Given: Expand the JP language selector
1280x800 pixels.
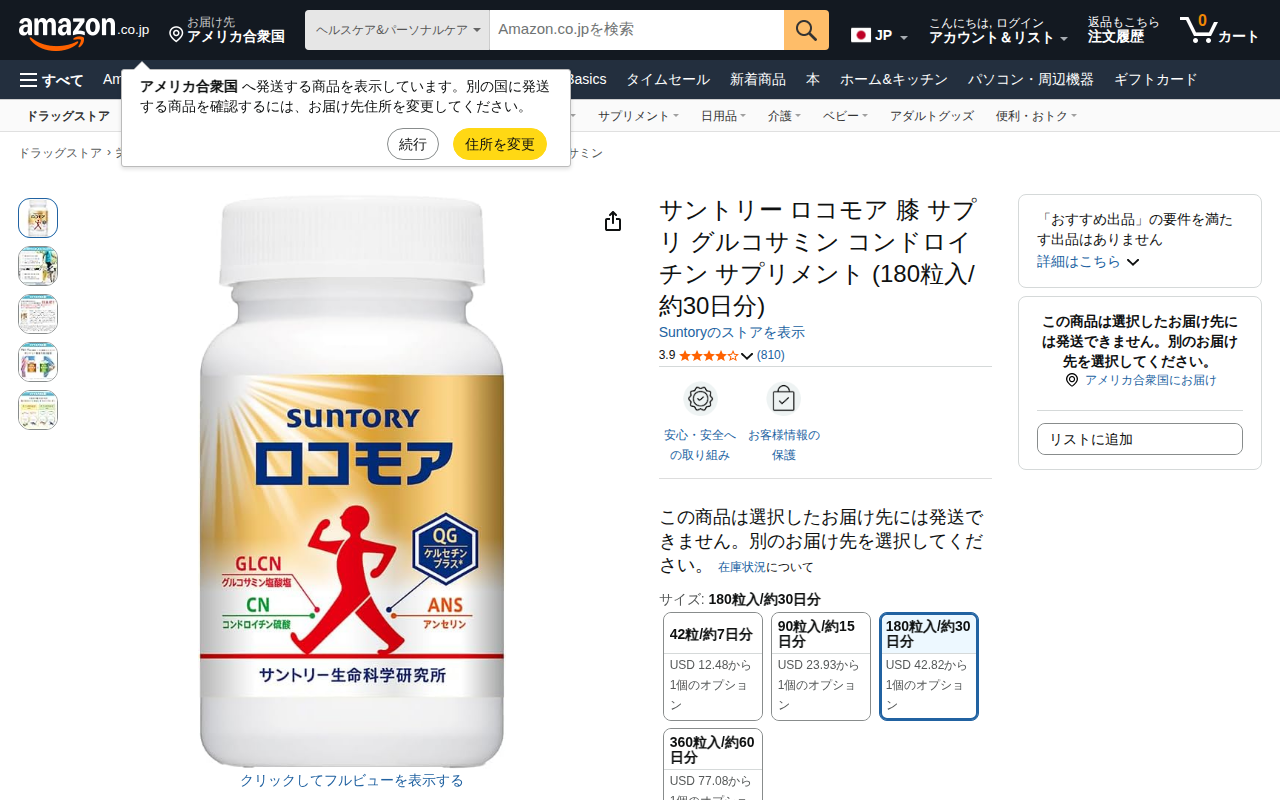Looking at the screenshot, I should [880, 36].
